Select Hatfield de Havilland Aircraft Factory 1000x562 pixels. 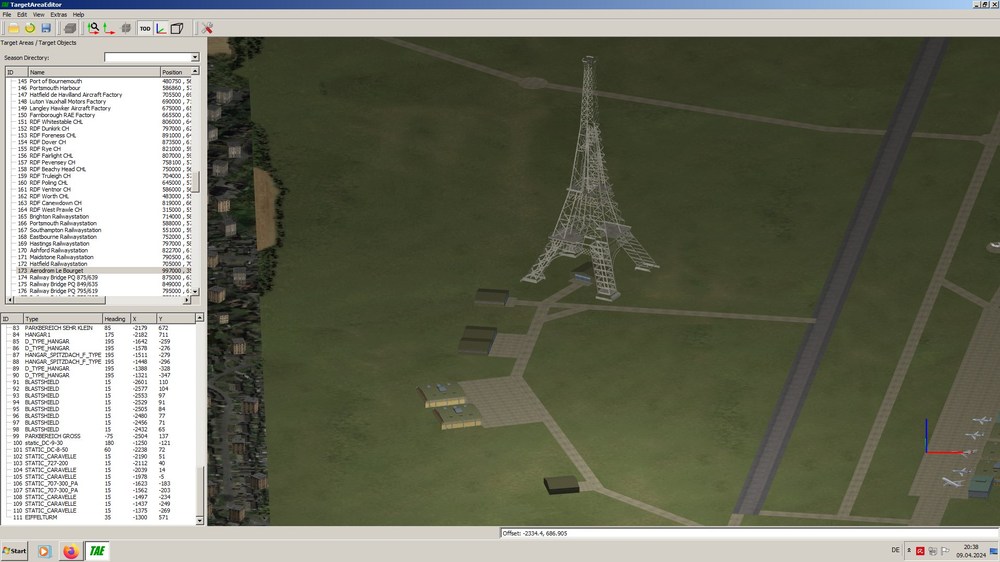point(98,94)
